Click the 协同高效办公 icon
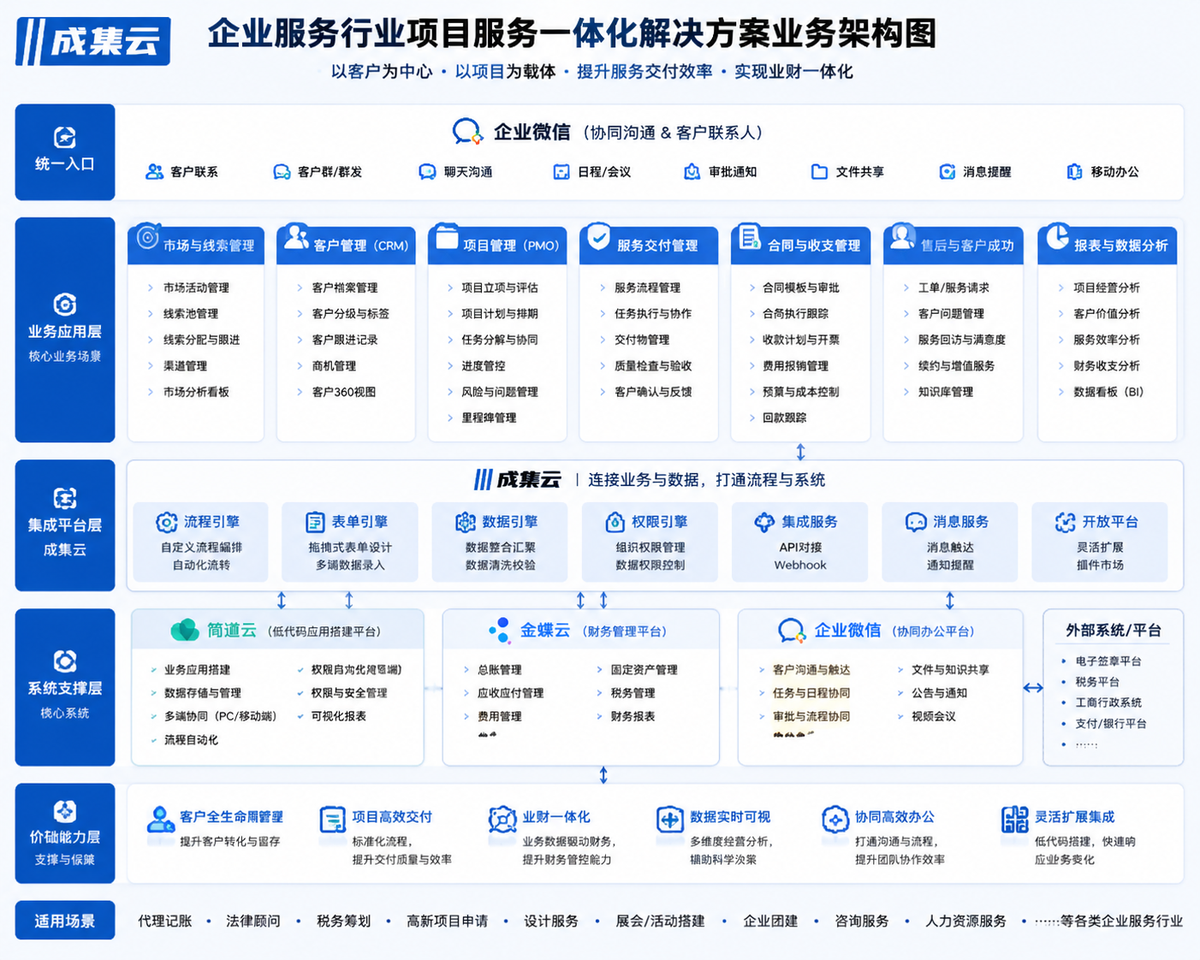The width and height of the screenshot is (1200, 960). tap(835, 819)
